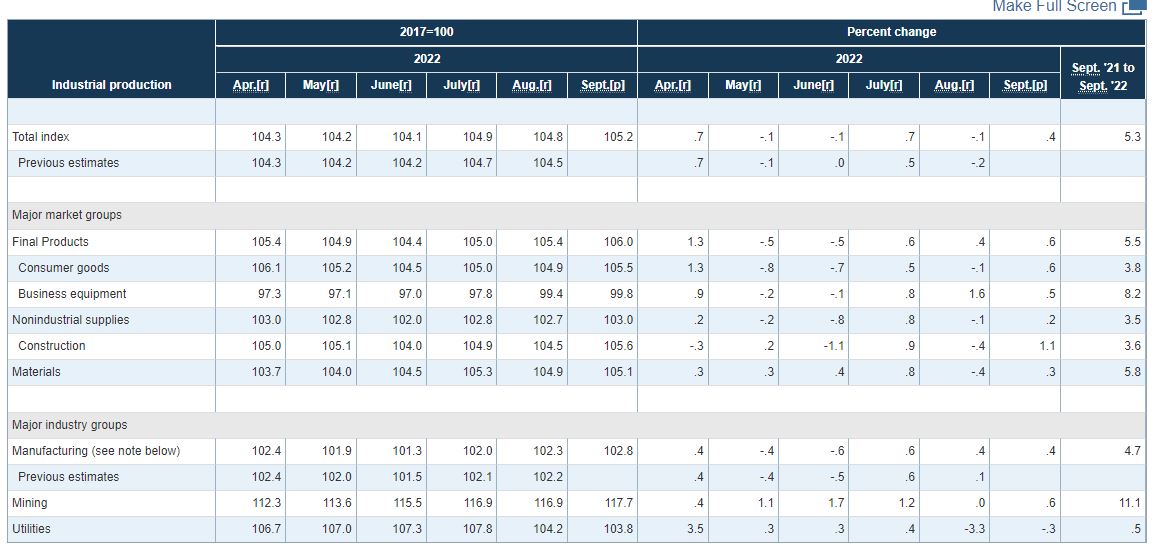This screenshot has width=1161, height=556.
Task: Click the Industrial production header cell
Action: point(112,85)
